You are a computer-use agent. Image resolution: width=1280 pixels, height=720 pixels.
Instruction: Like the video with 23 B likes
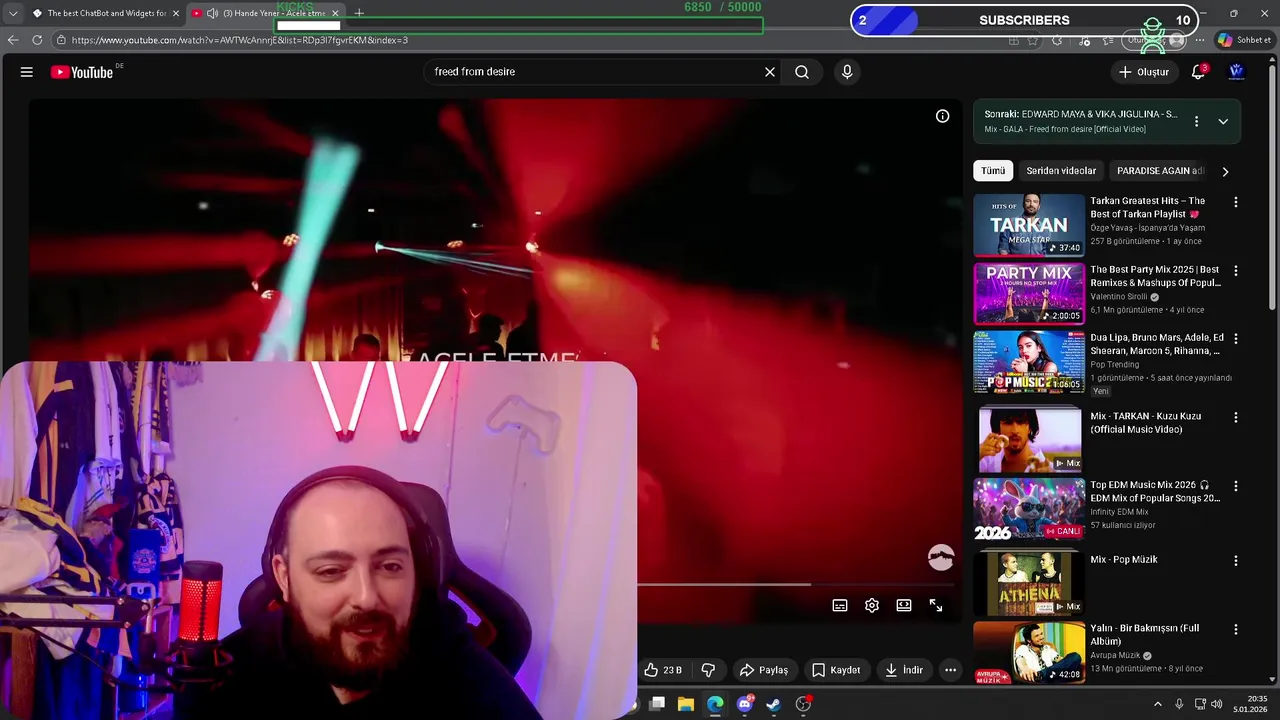[663, 670]
